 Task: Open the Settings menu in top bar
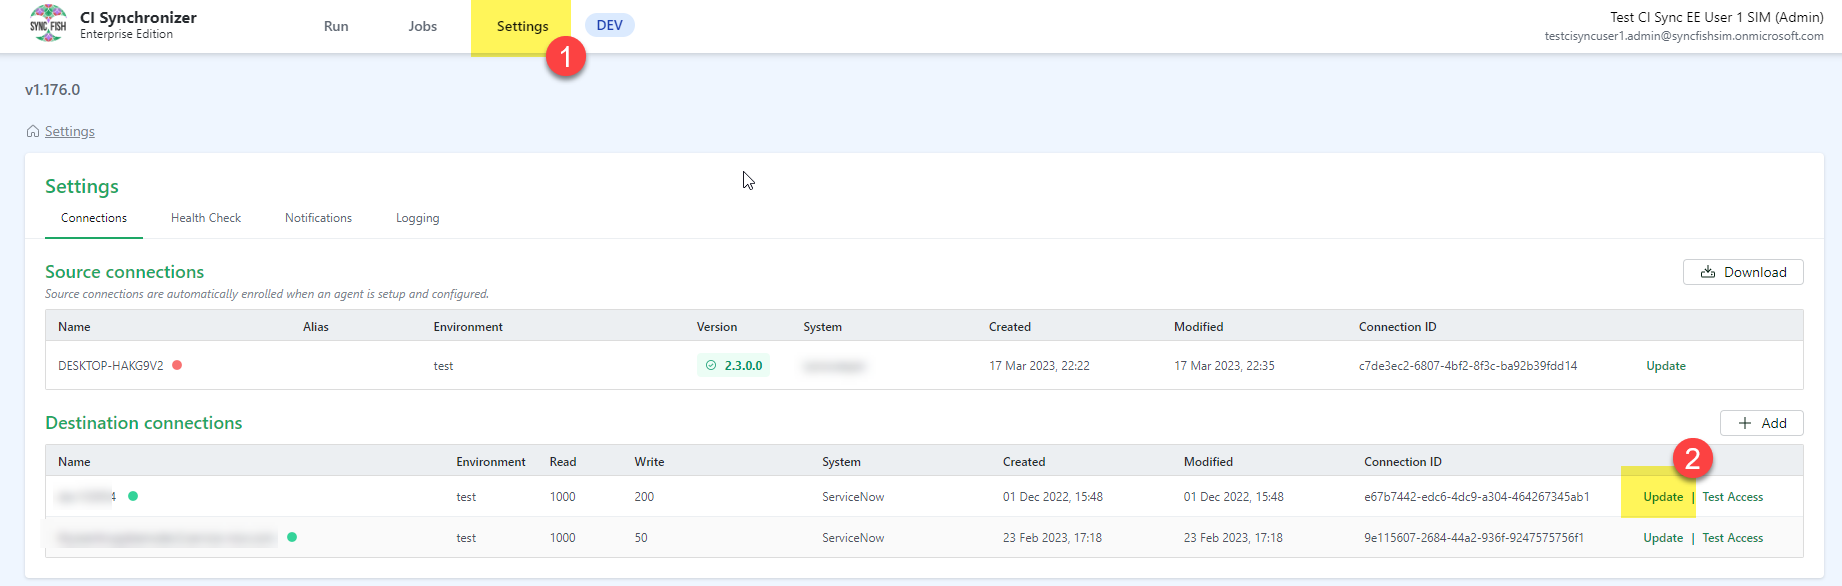[x=522, y=26]
